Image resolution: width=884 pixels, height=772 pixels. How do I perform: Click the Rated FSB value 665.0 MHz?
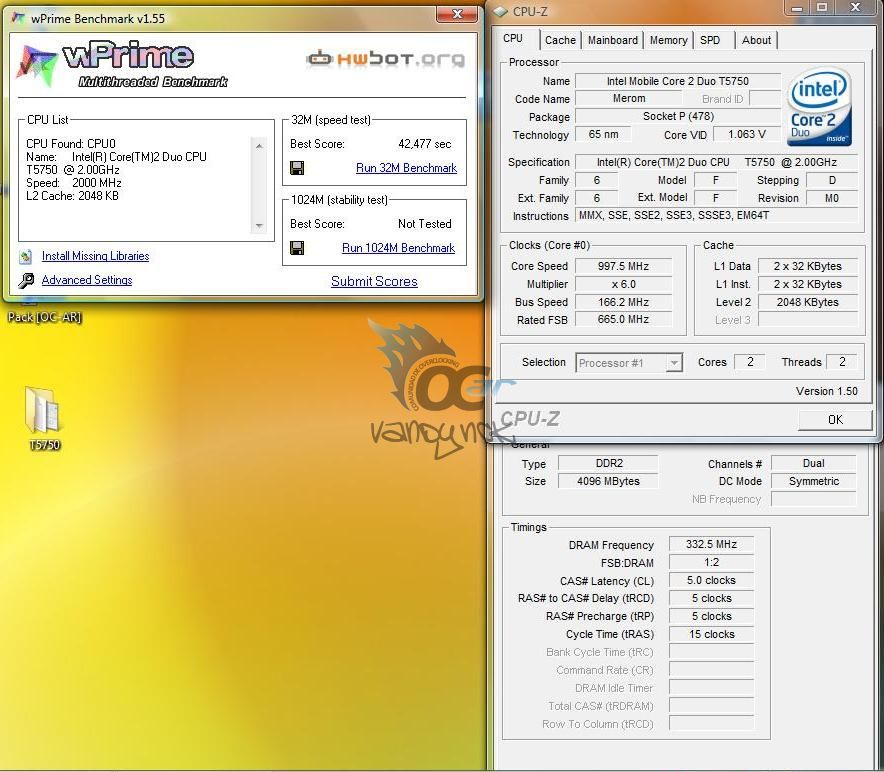point(623,320)
